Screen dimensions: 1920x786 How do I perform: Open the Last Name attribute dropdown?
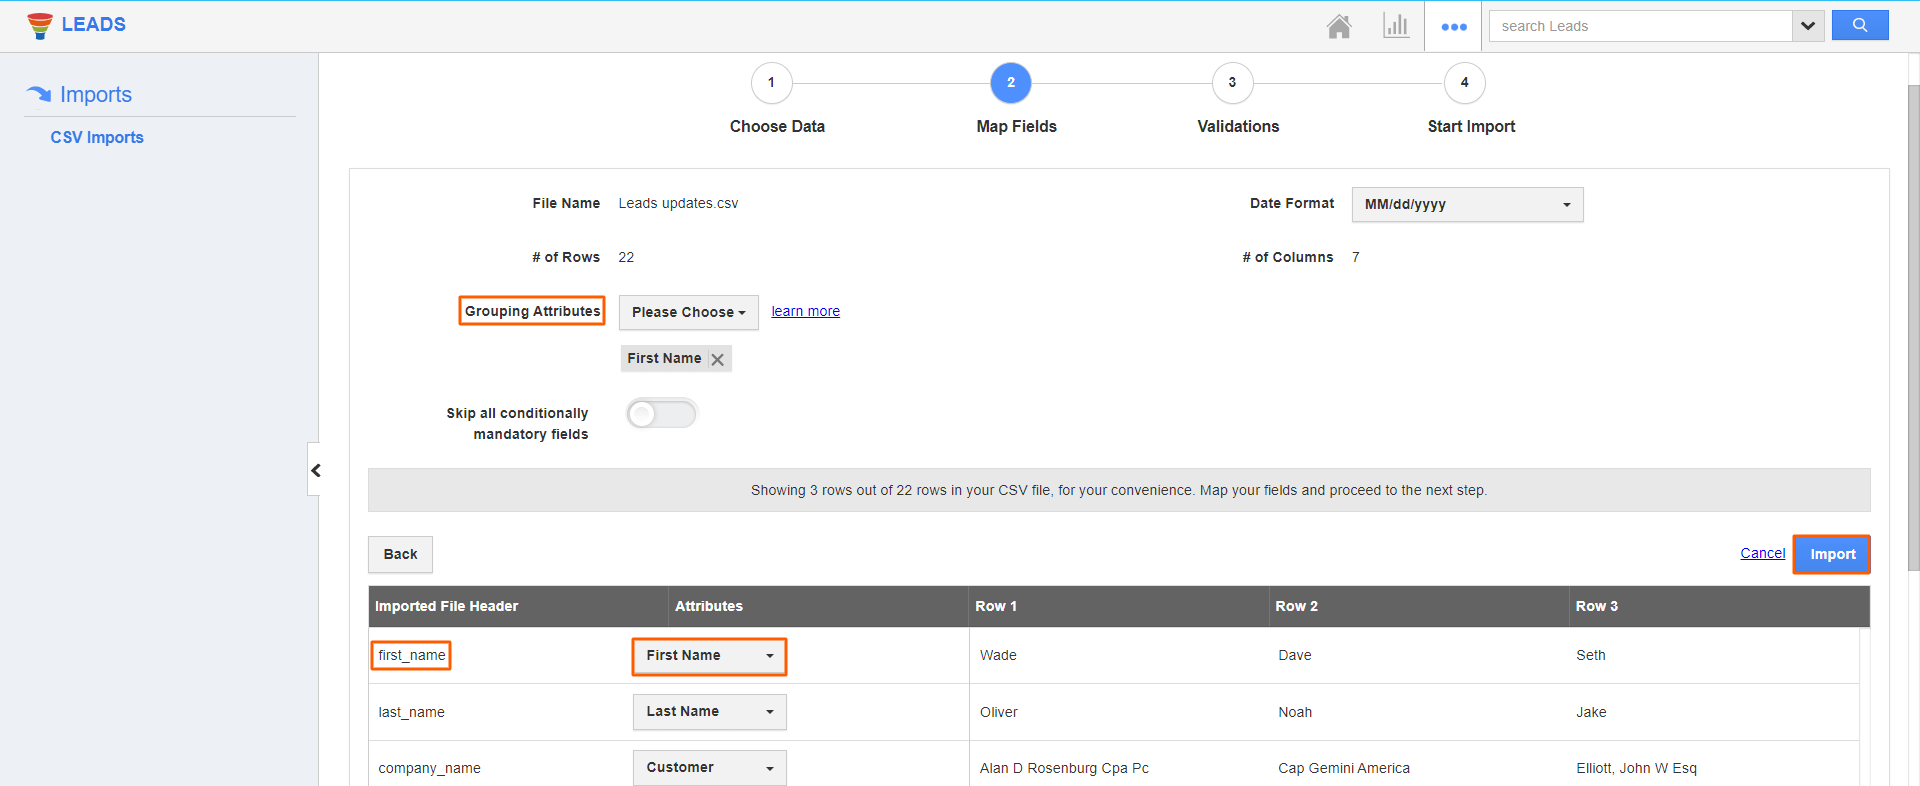709,712
